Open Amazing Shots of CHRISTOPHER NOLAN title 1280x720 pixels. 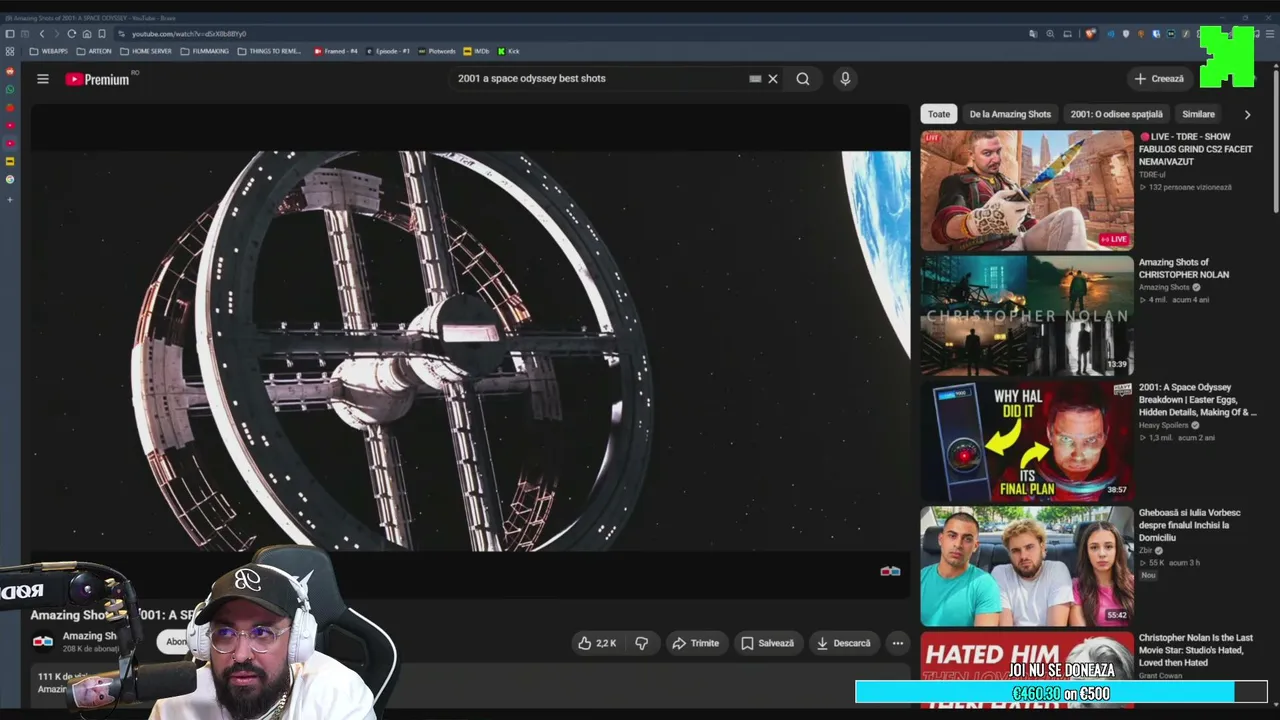click(x=1184, y=268)
